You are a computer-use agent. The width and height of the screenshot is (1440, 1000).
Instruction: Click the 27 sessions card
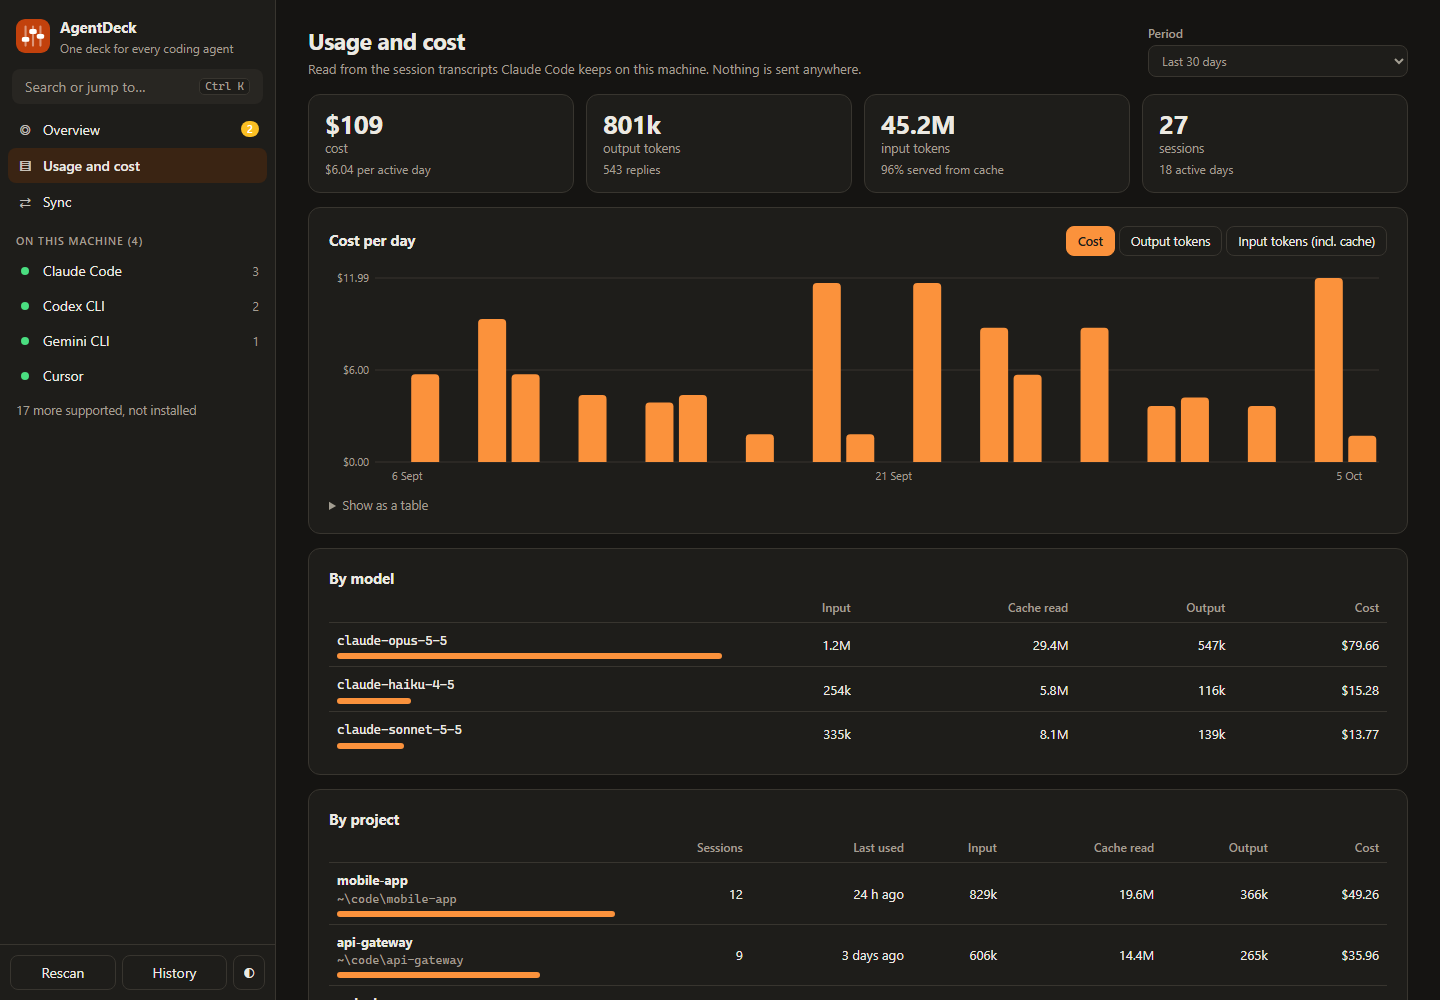(1275, 143)
